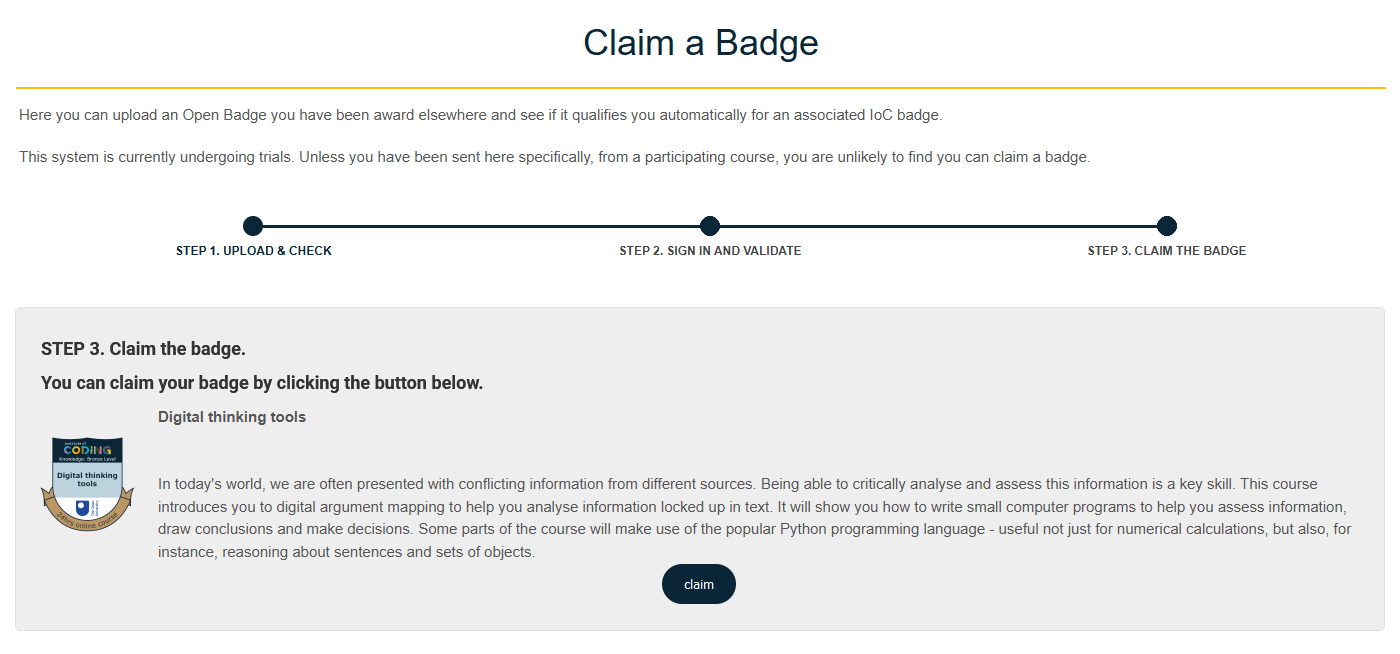Click the 'currently undergoing trials' notice text
The height and width of the screenshot is (654, 1400).
tap(554, 157)
